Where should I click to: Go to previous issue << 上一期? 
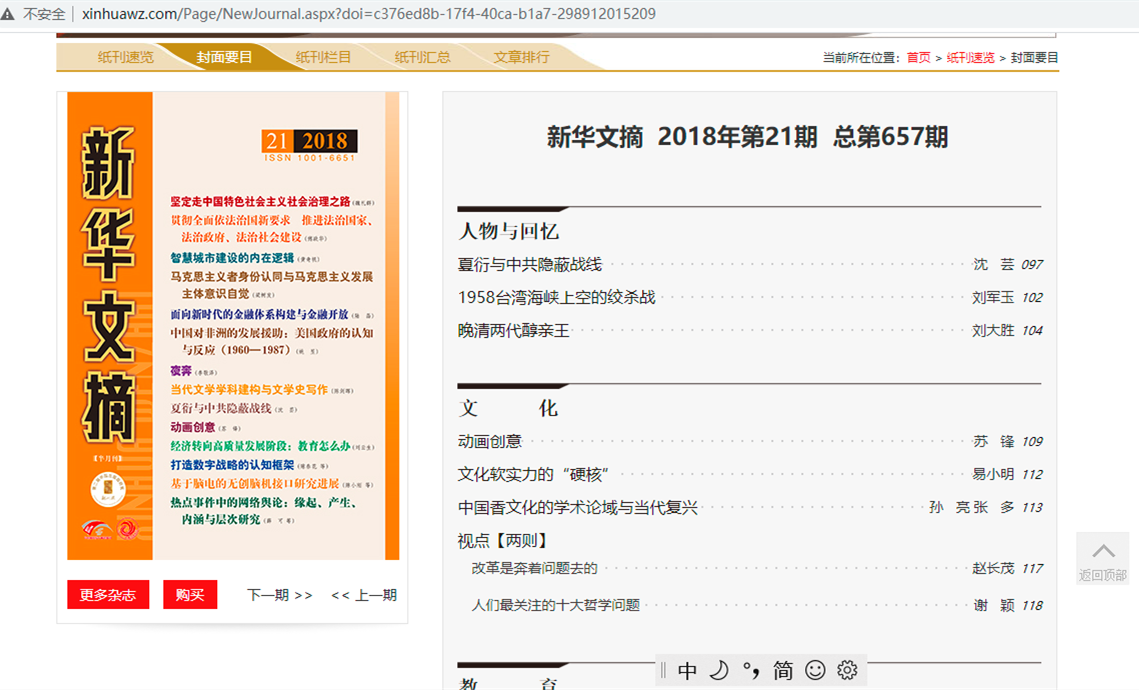coord(364,596)
